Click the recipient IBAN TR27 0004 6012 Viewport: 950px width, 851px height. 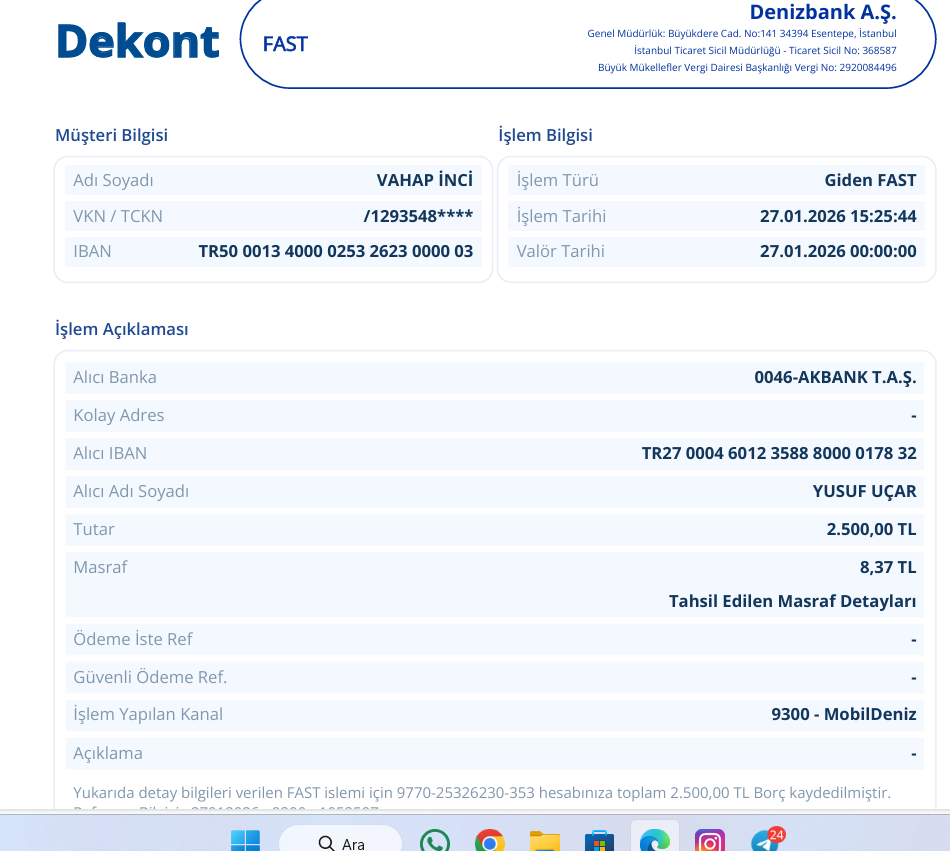(779, 453)
